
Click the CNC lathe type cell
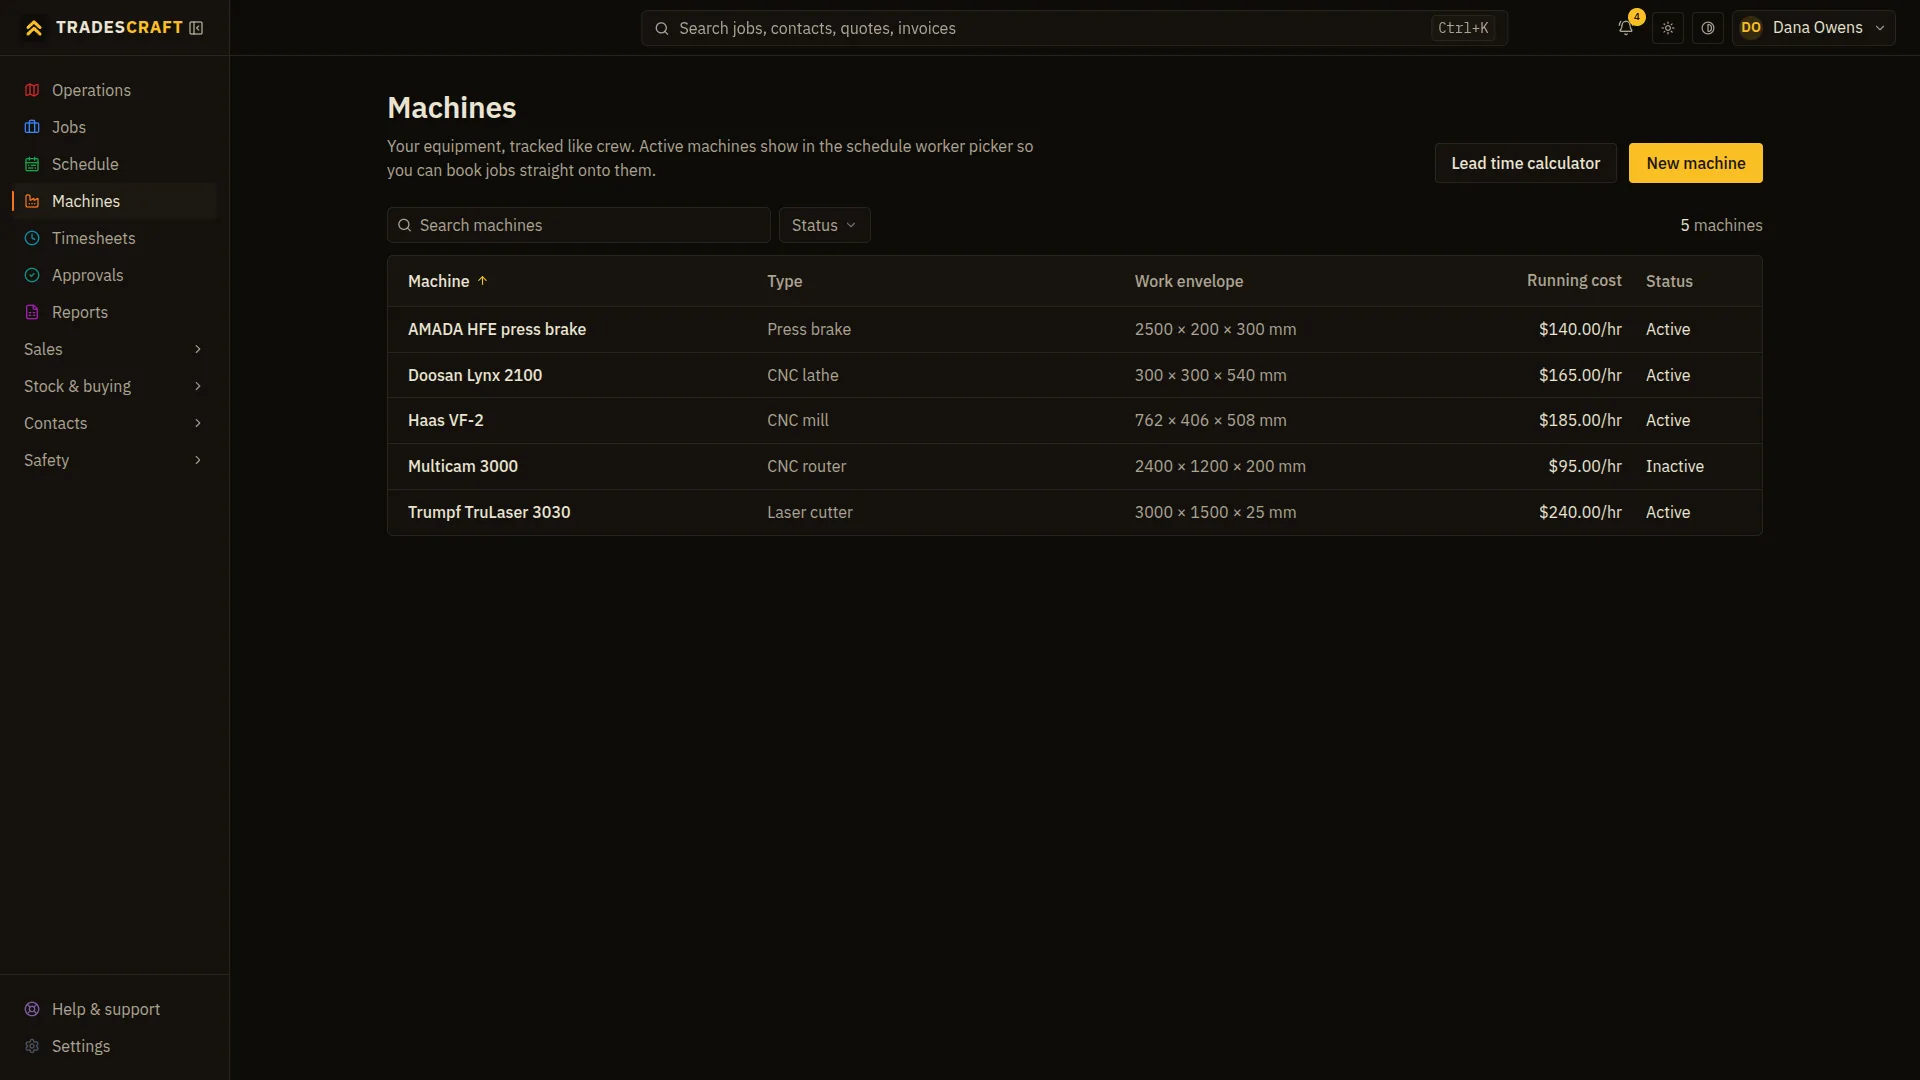tap(802, 375)
